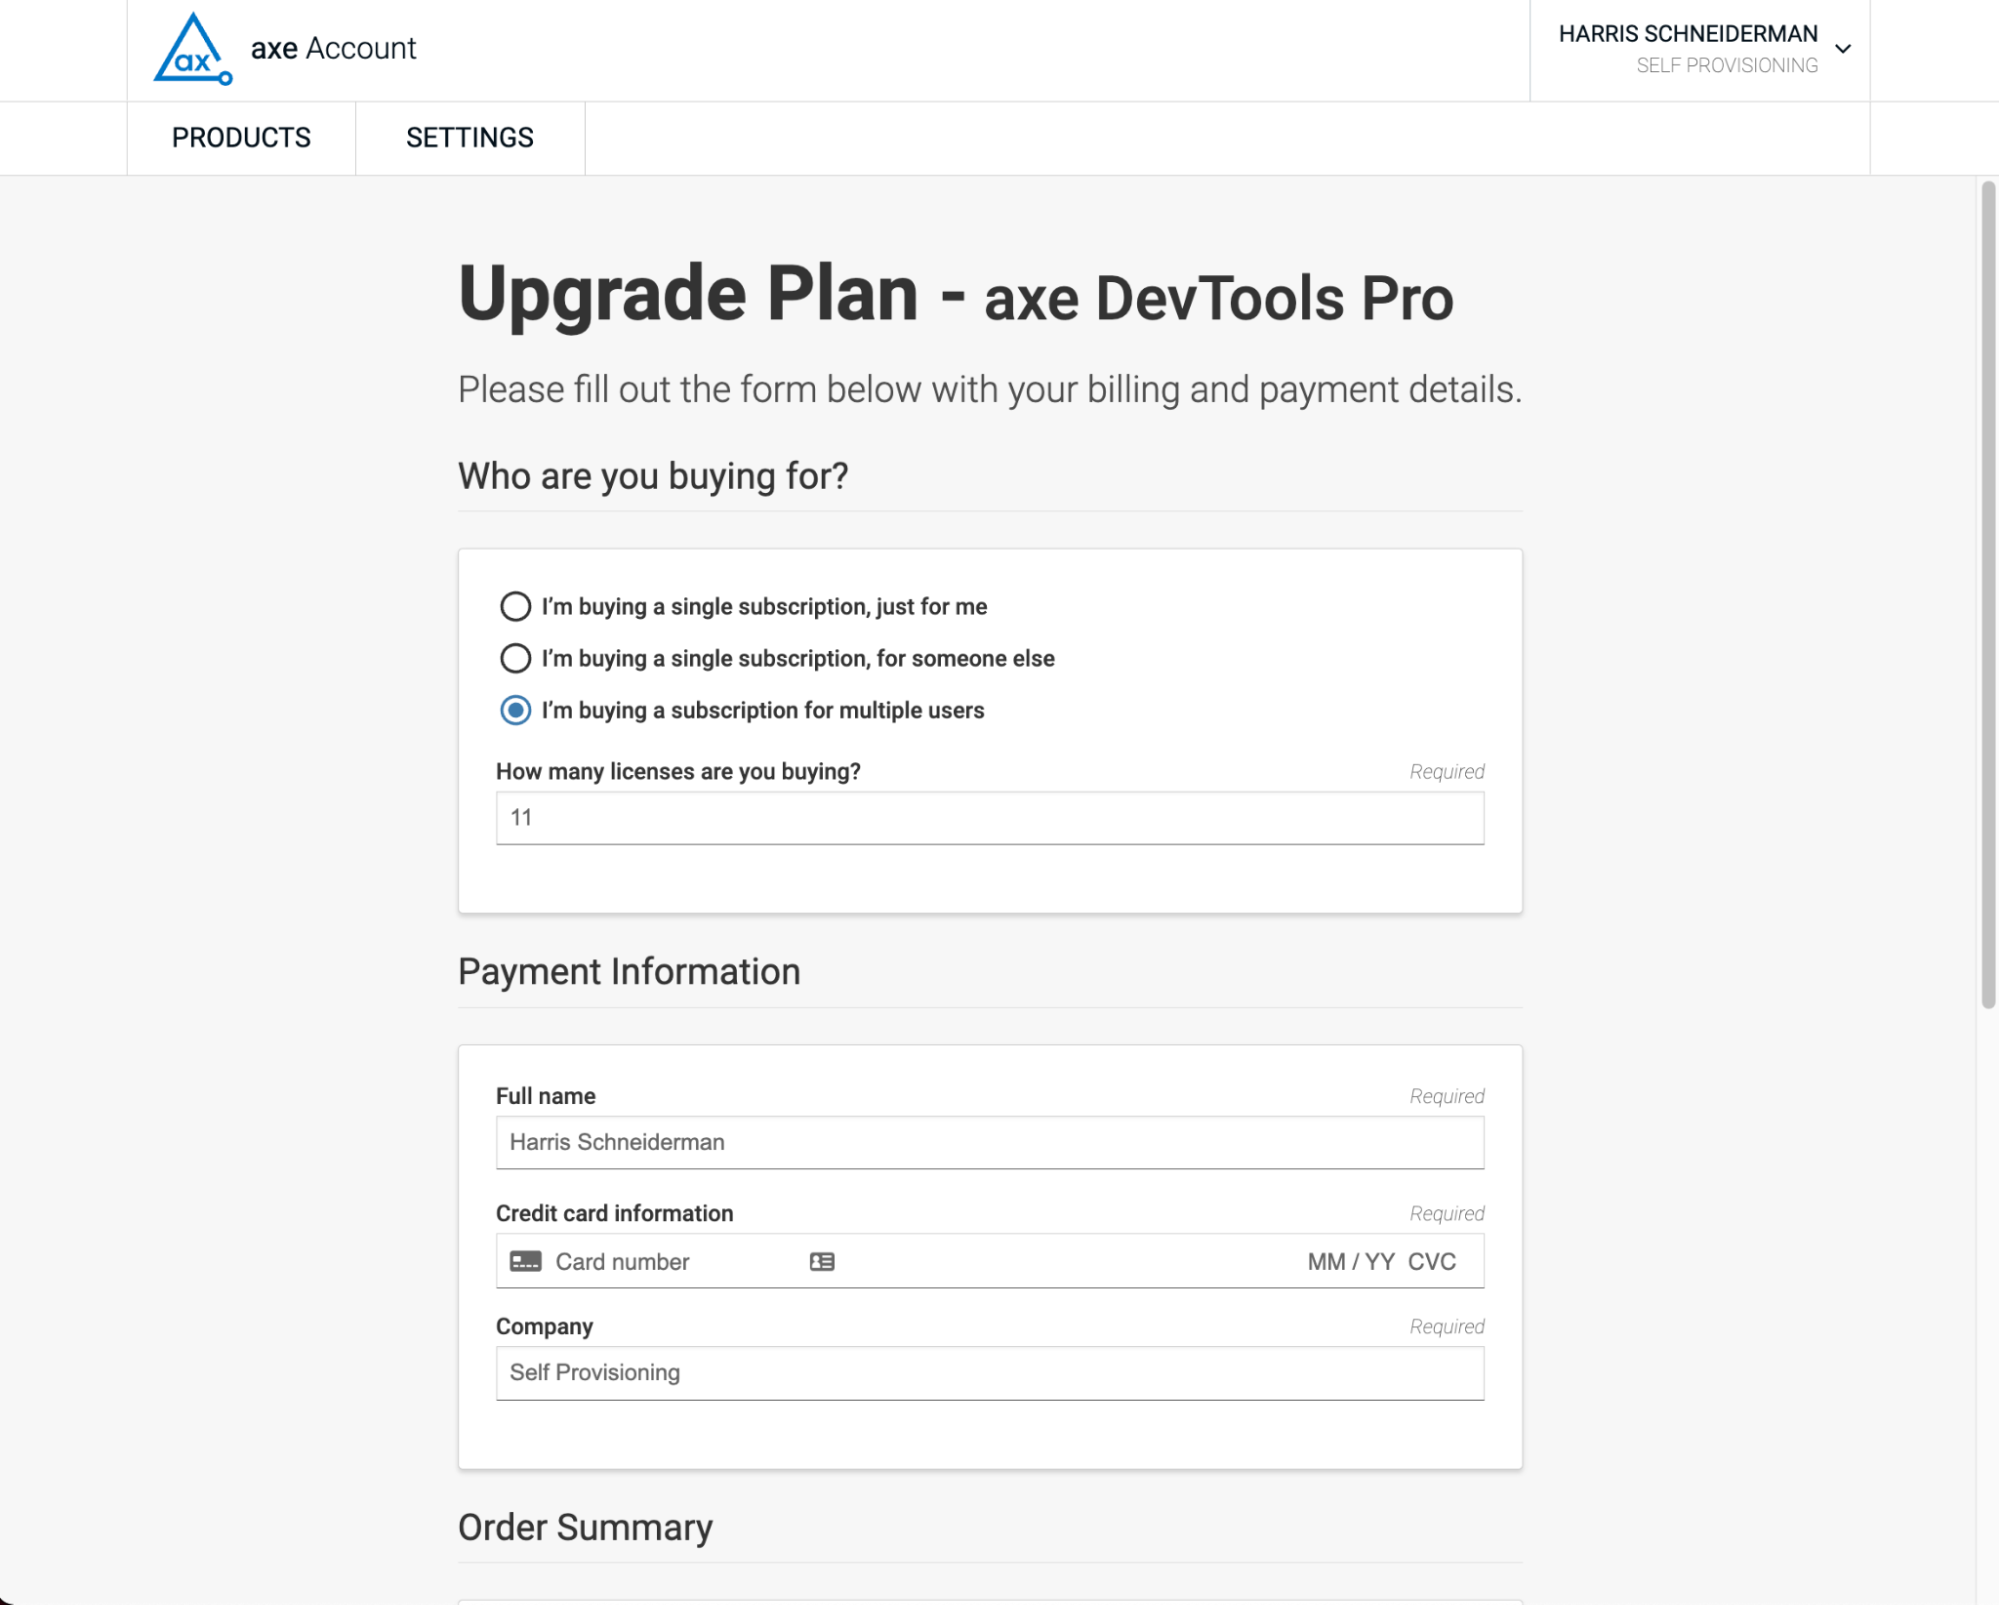Open the SETTINGS menu

click(470, 137)
